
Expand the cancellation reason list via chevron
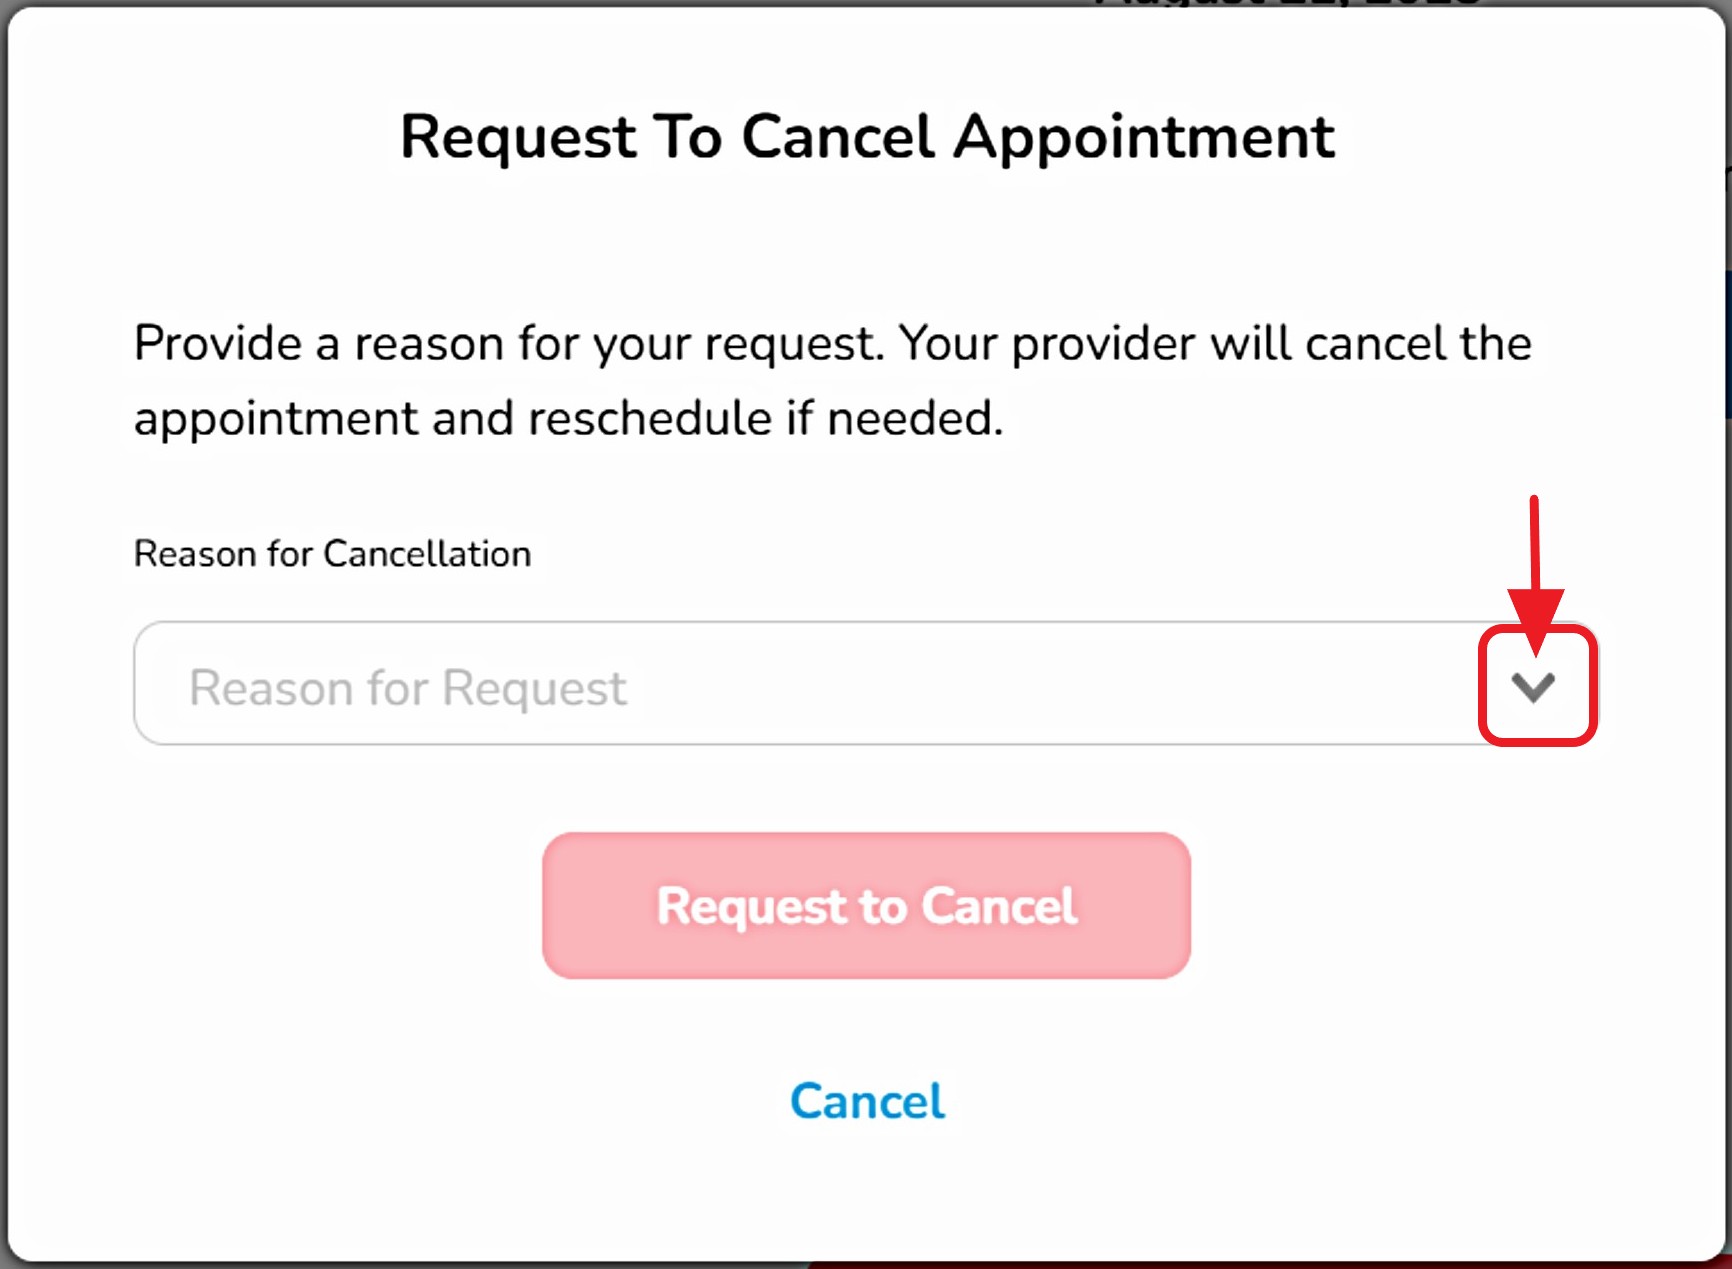[x=1532, y=687]
